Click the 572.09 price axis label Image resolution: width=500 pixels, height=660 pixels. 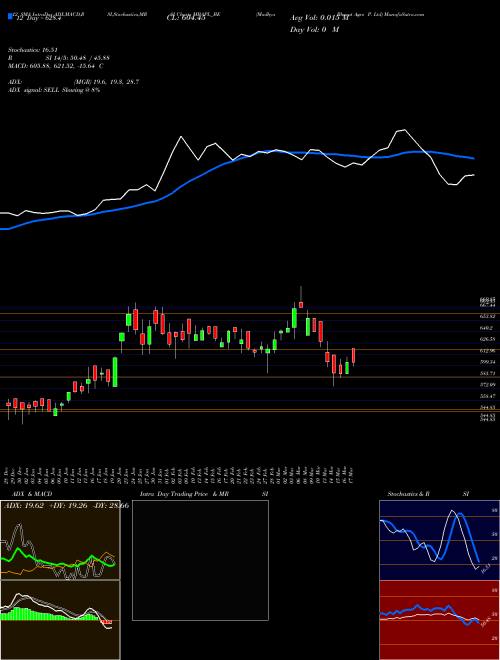pyautogui.click(x=487, y=384)
